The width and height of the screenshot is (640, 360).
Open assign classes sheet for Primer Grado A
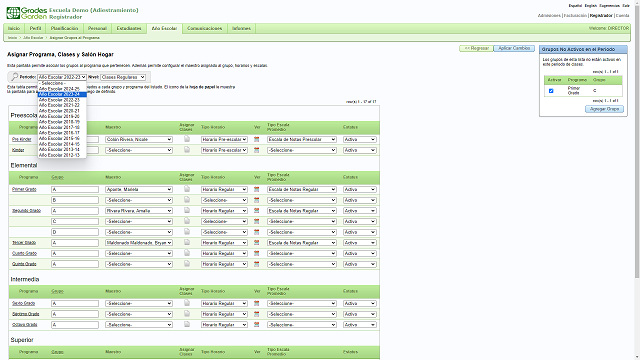point(187,189)
